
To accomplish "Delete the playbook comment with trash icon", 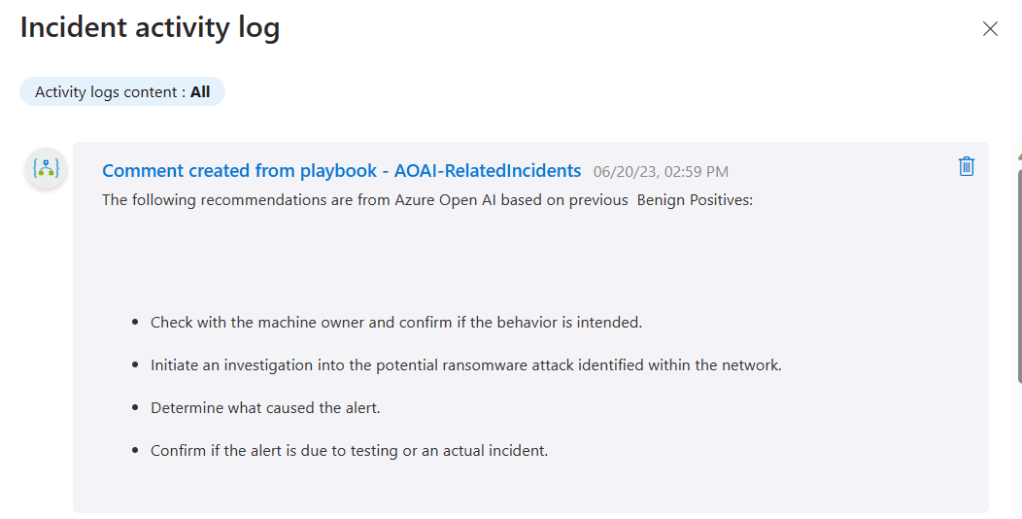I will pyautogui.click(x=966, y=167).
